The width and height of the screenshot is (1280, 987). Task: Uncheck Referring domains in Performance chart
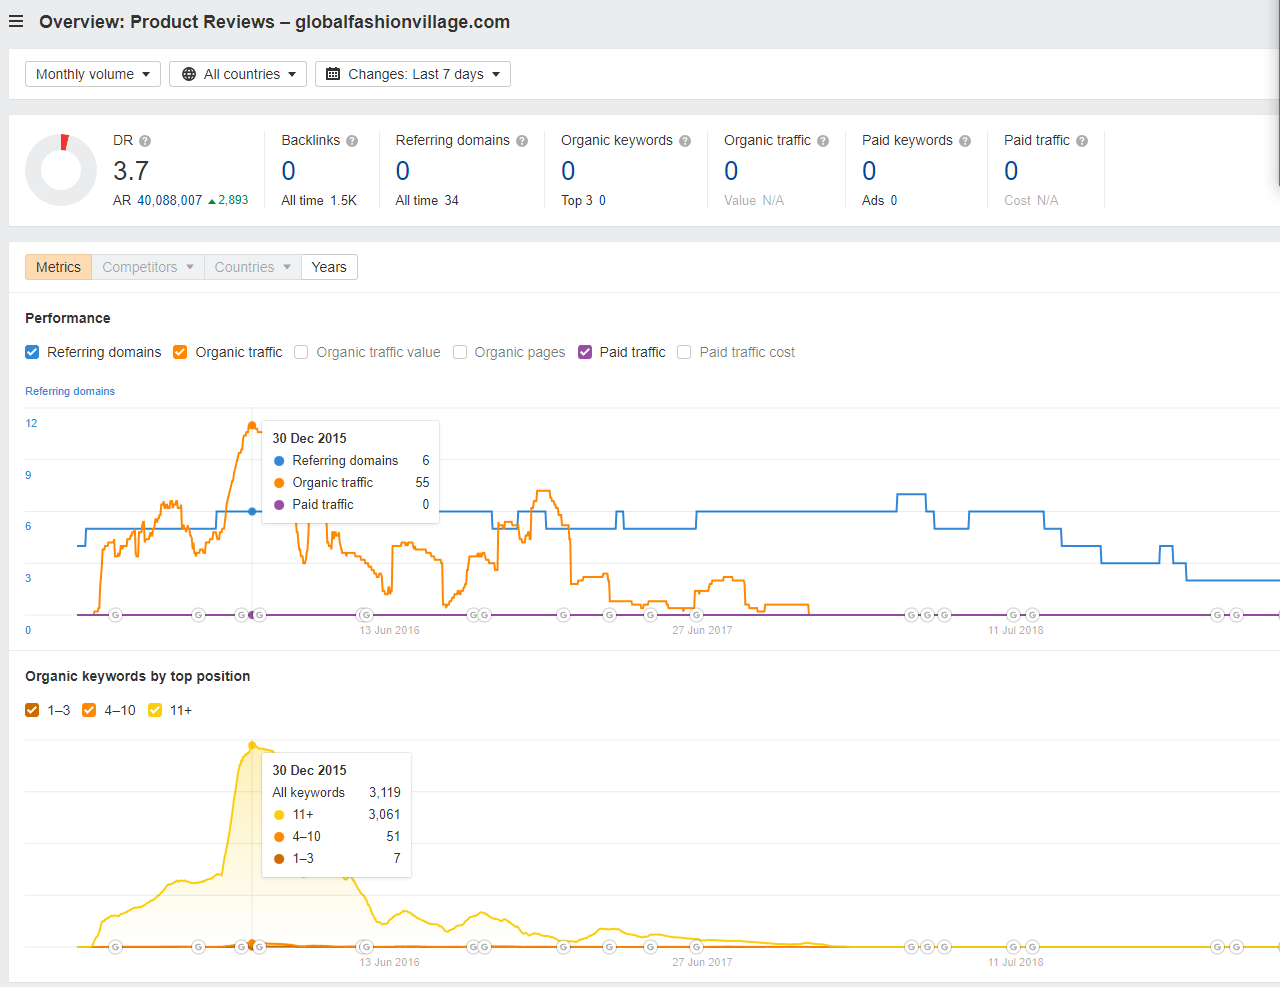32,352
